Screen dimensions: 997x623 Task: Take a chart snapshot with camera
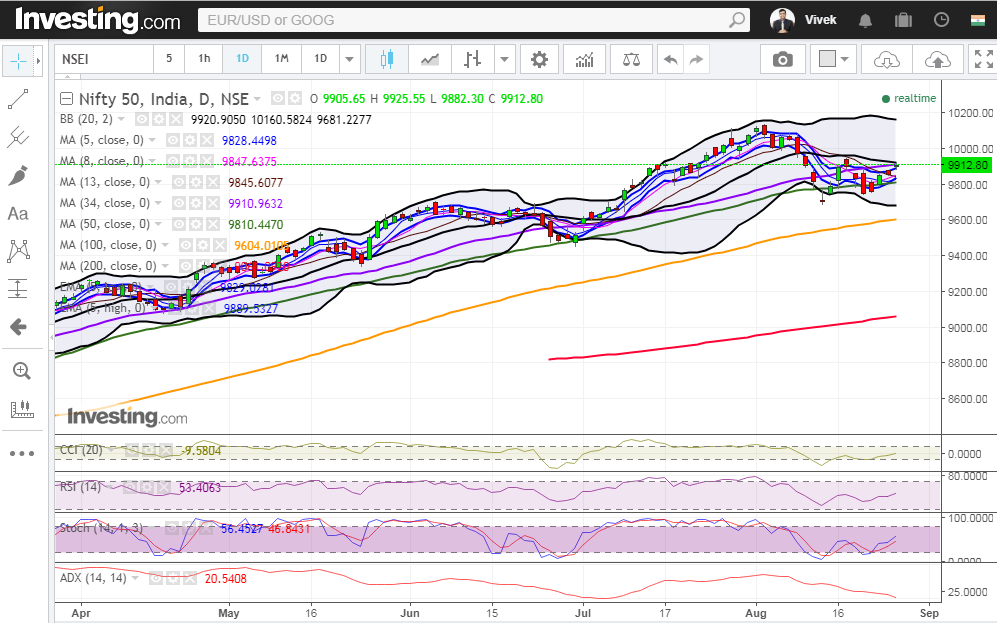pos(783,60)
